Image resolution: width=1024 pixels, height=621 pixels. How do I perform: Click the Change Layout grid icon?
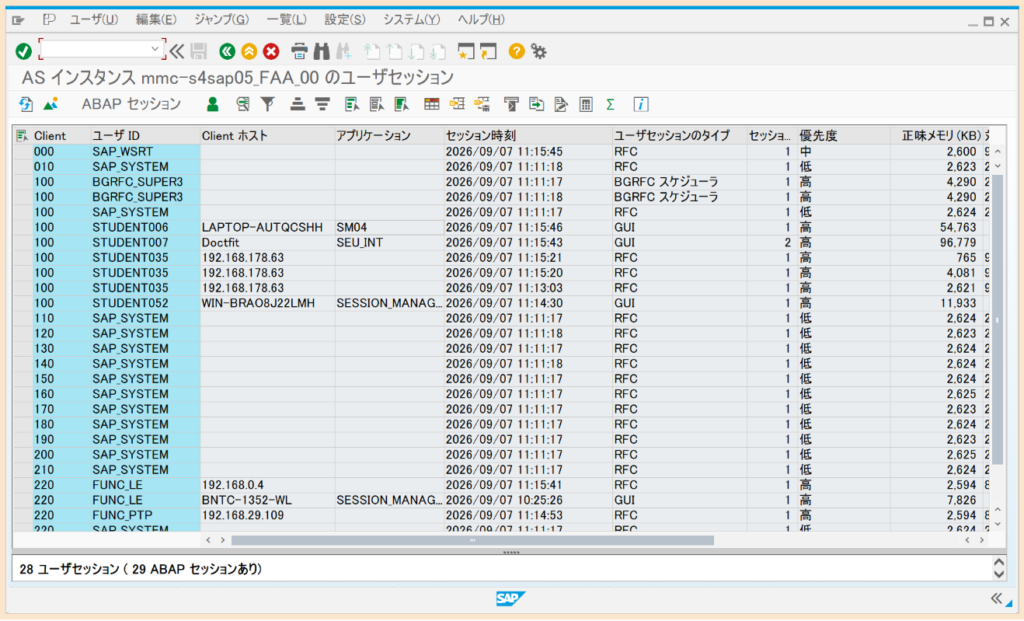pyautogui.click(x=432, y=104)
